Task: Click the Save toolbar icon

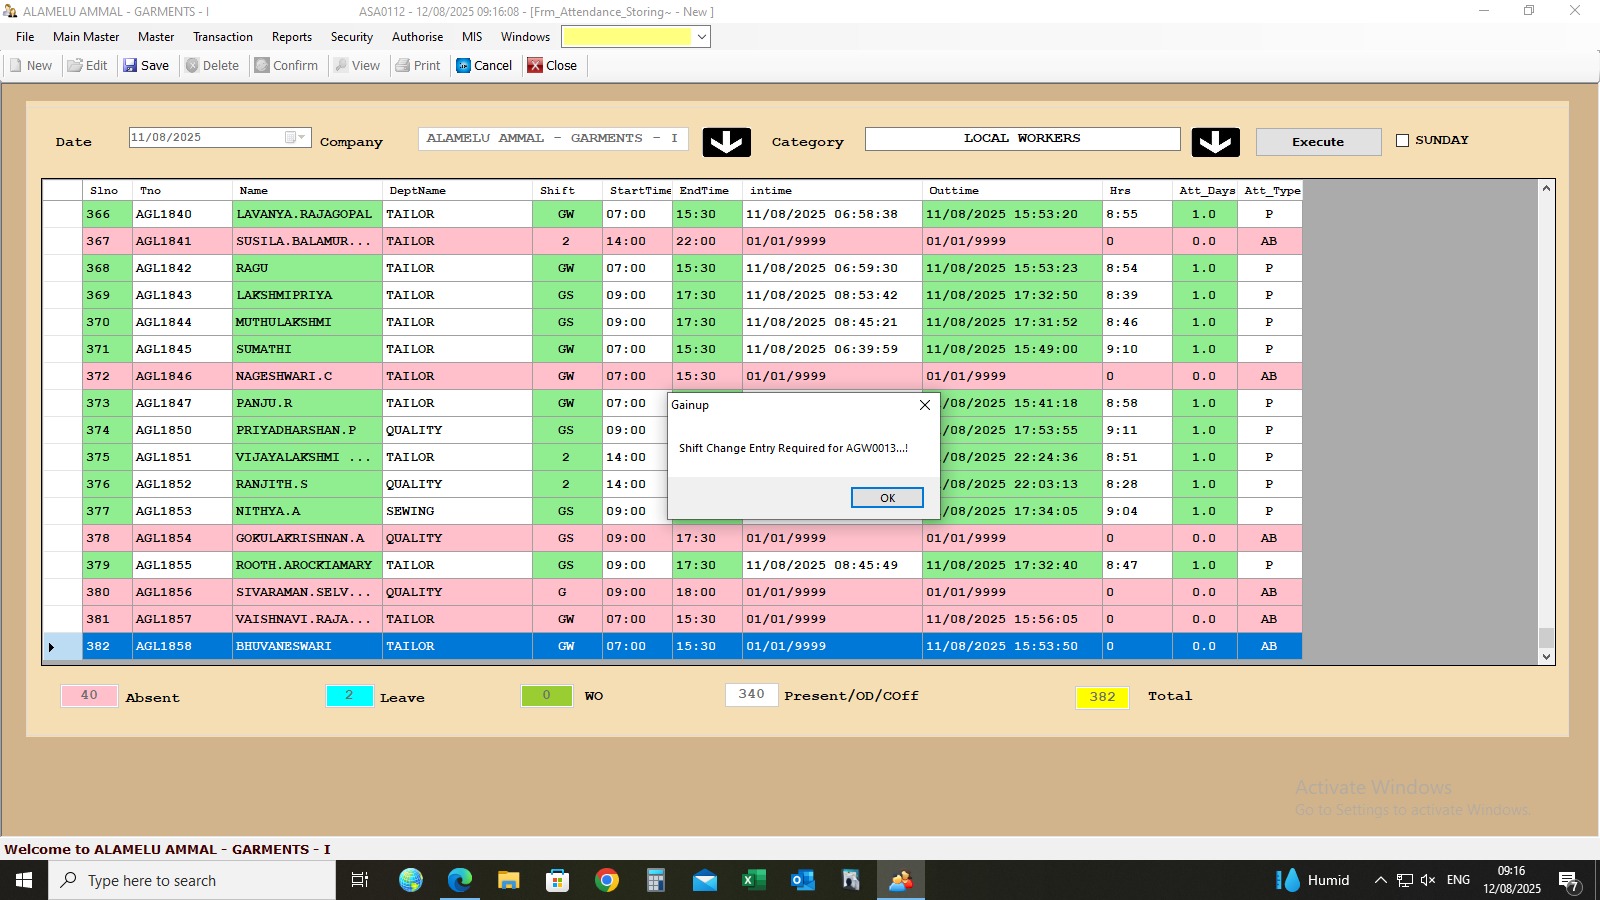Action: tap(130, 66)
